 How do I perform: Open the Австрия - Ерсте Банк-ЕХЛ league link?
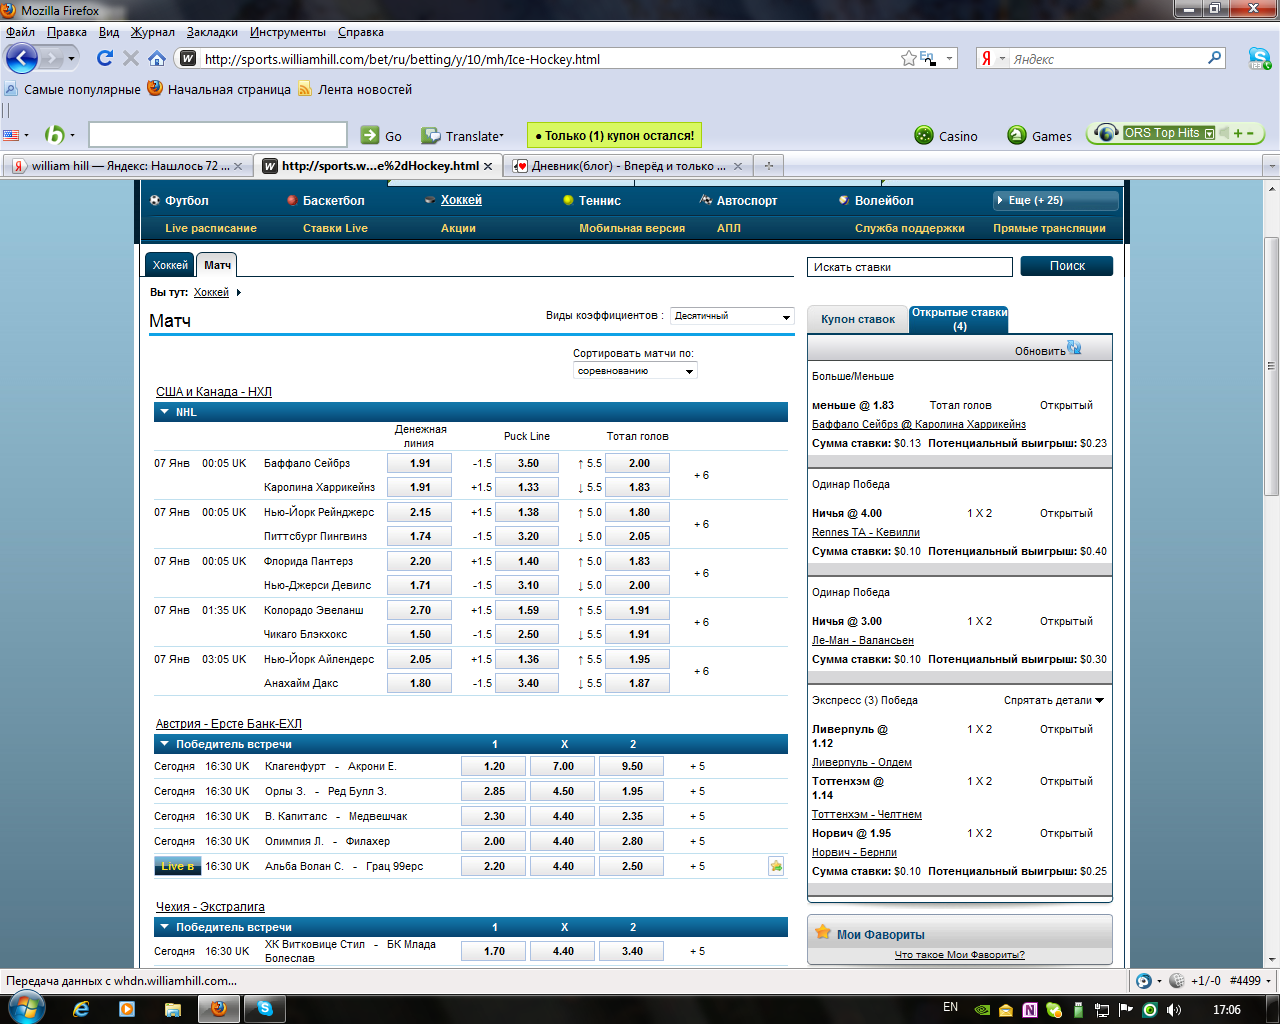point(228,724)
